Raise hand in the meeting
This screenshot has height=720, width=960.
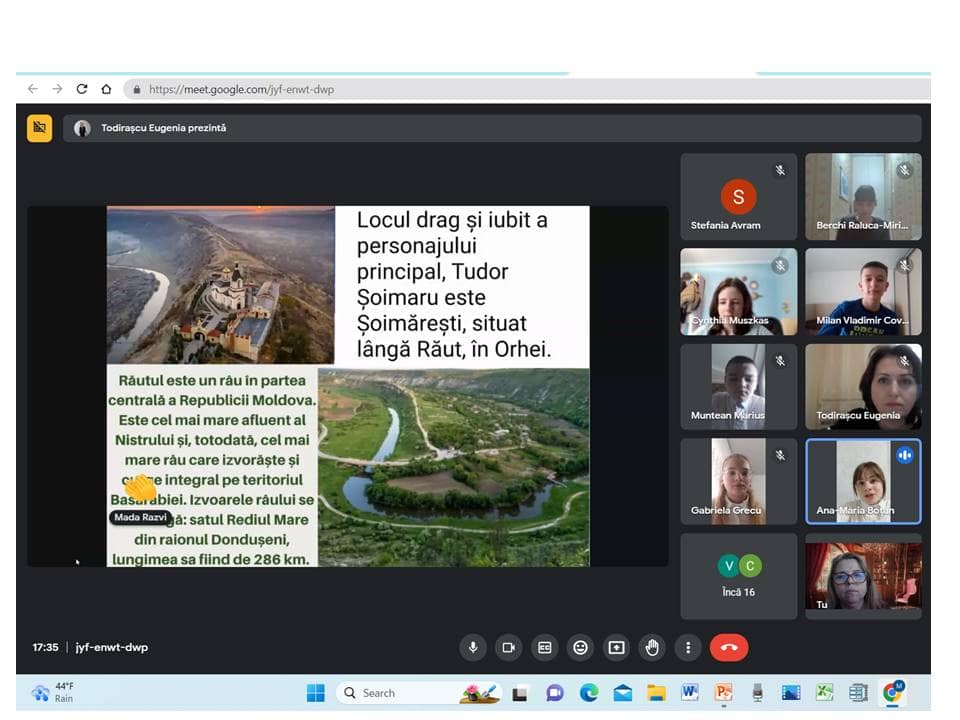[x=652, y=648]
